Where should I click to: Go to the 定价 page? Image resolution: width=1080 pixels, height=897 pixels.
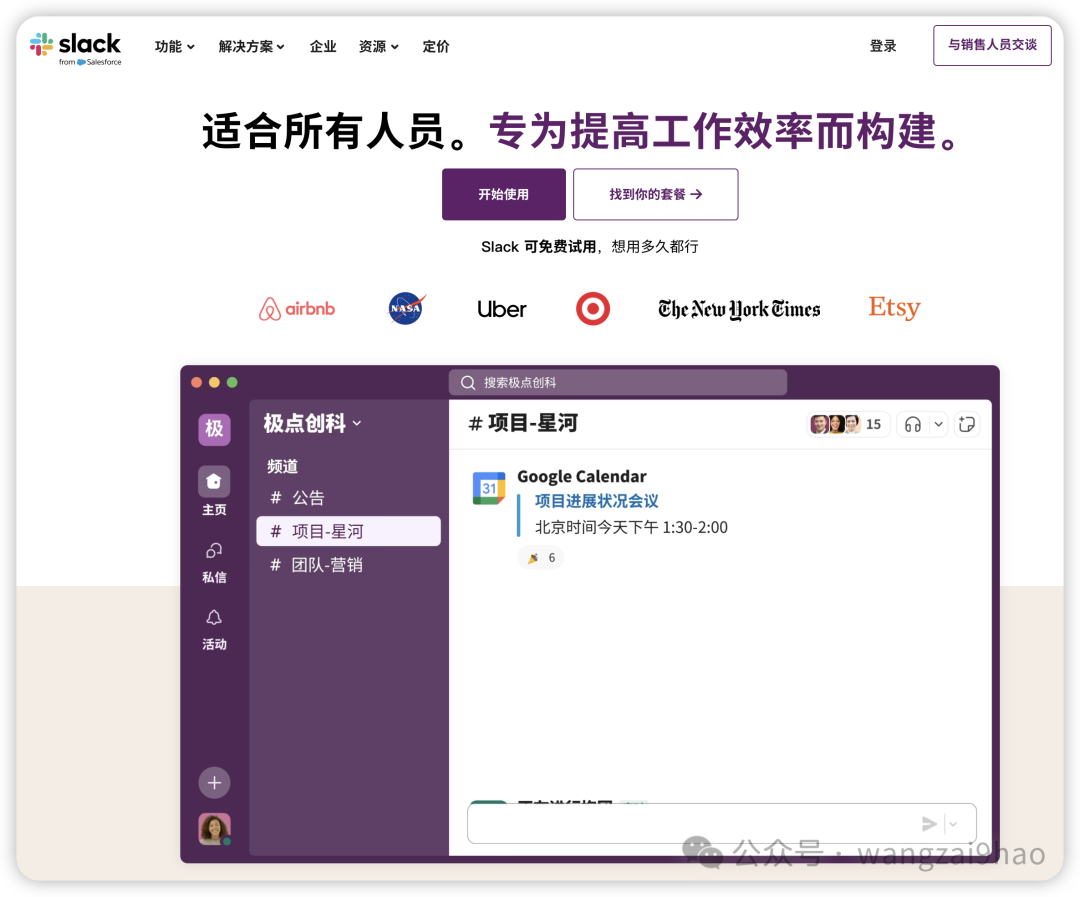(x=436, y=46)
